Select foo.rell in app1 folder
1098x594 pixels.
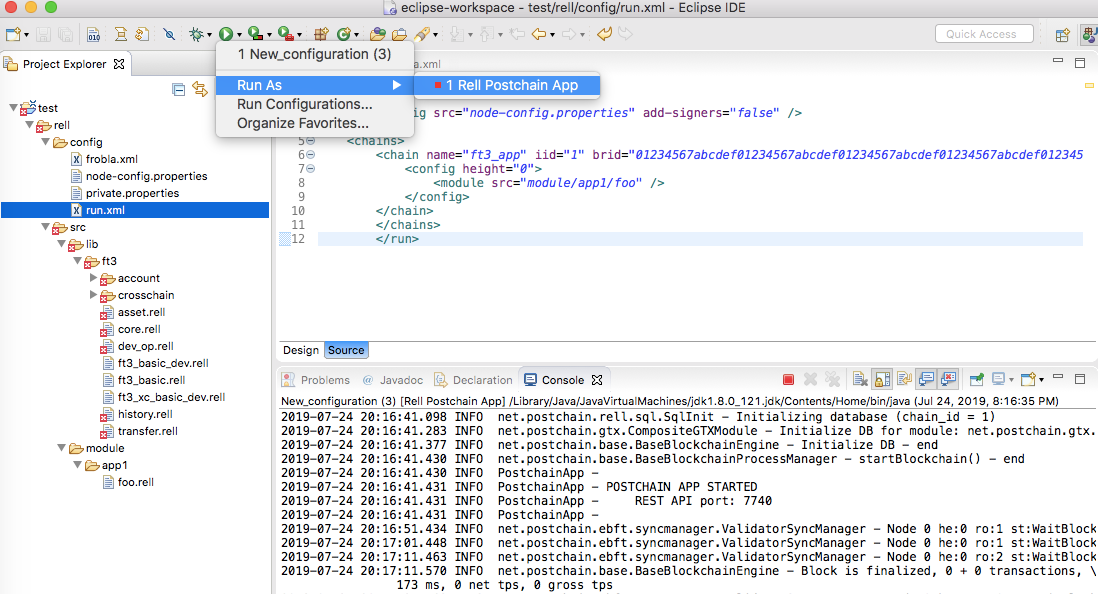pos(136,482)
